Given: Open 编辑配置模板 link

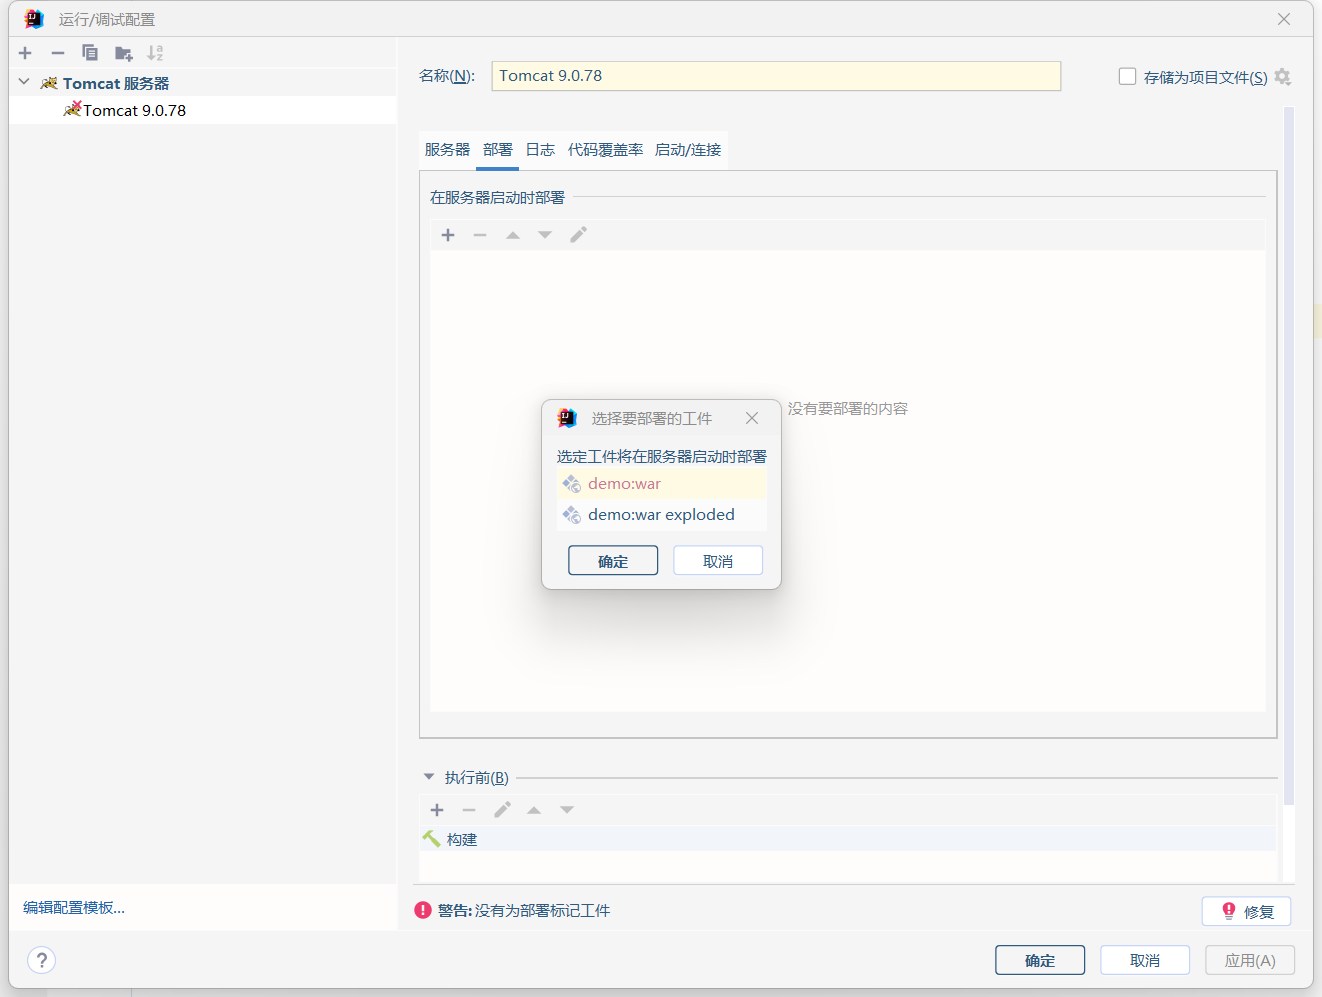Looking at the screenshot, I should [x=74, y=908].
